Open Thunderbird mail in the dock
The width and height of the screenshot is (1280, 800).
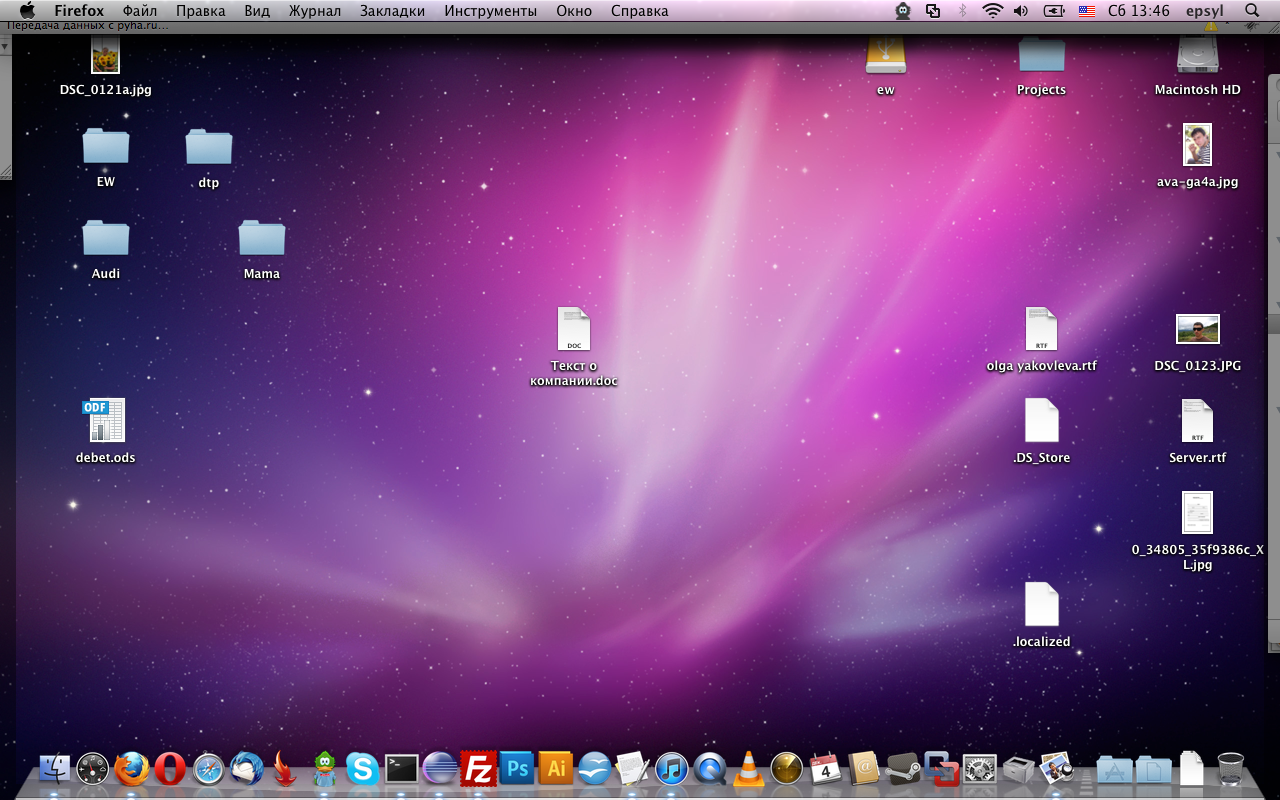click(246, 769)
